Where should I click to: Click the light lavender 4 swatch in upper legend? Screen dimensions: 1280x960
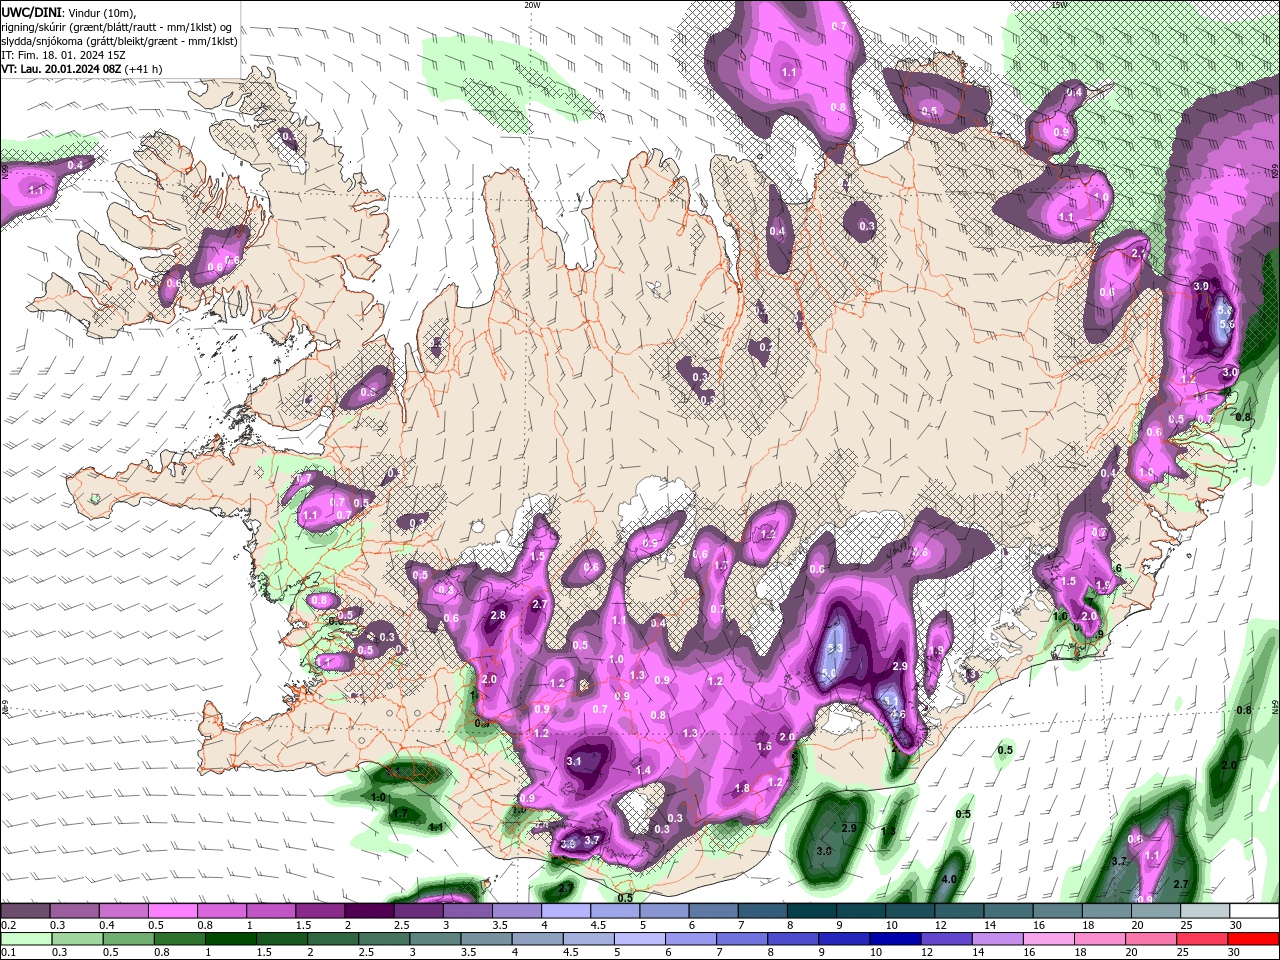pos(565,911)
